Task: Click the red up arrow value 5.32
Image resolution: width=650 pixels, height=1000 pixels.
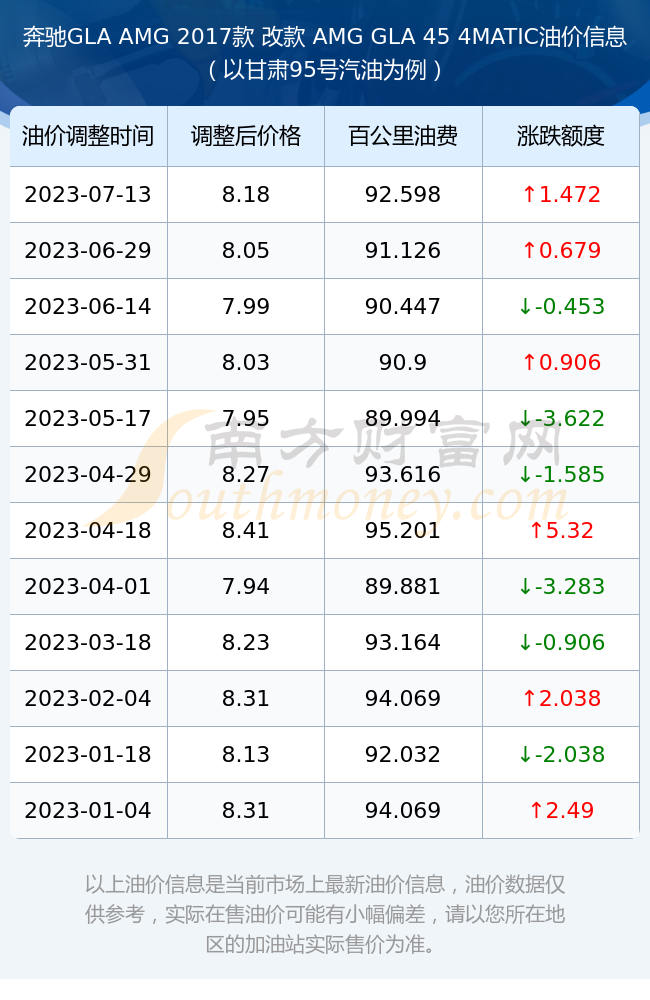Action: pyautogui.click(x=561, y=530)
